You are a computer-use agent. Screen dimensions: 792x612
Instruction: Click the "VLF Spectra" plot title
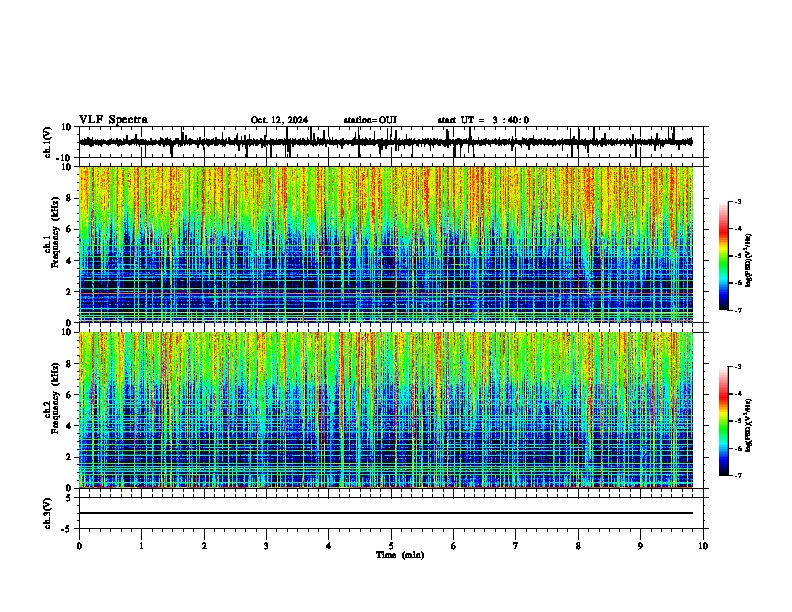coord(113,120)
